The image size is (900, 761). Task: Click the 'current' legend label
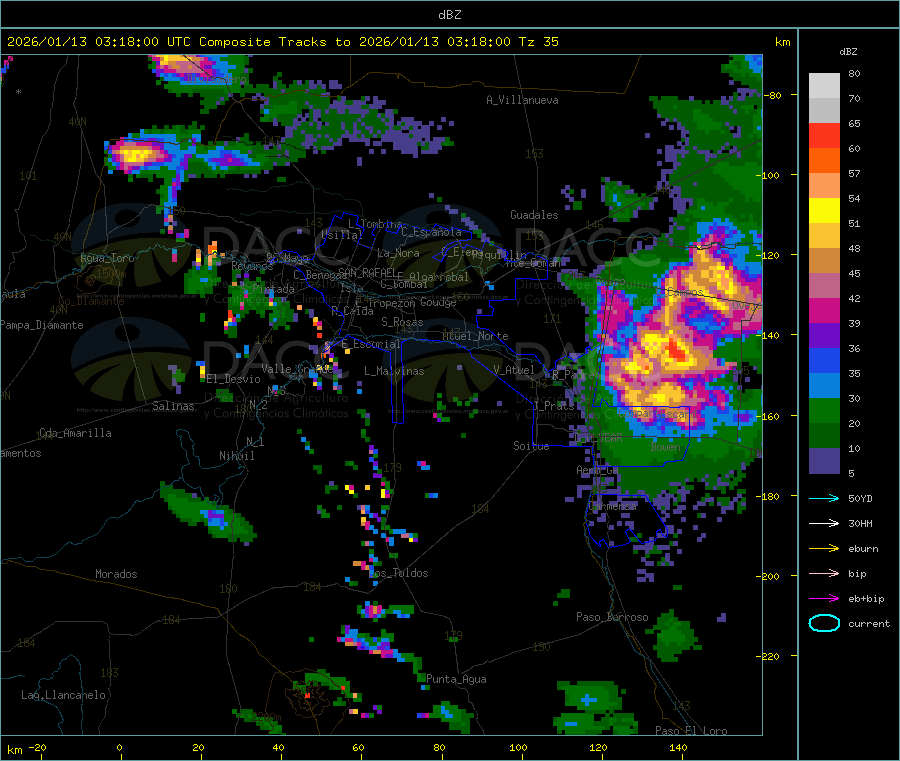click(869, 623)
